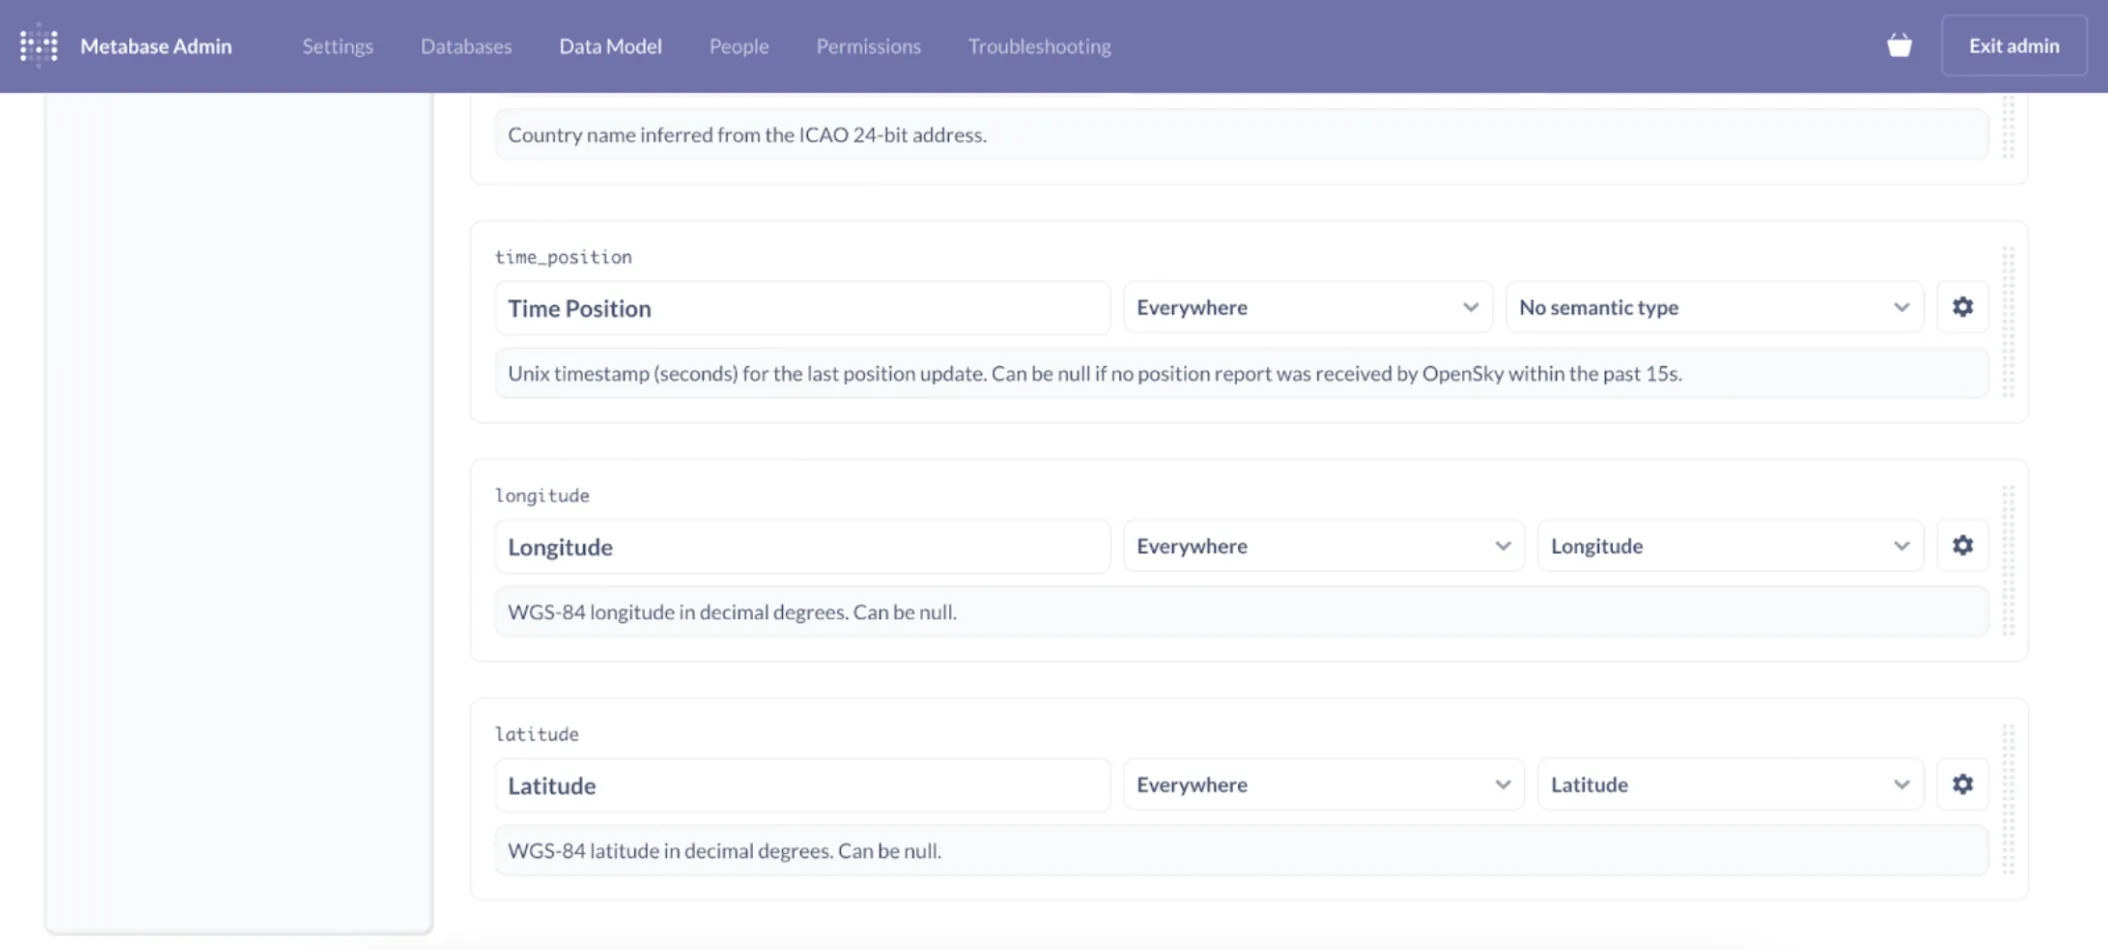Open field settings gear for Time Position
The height and width of the screenshot is (950, 2108).
click(1962, 307)
